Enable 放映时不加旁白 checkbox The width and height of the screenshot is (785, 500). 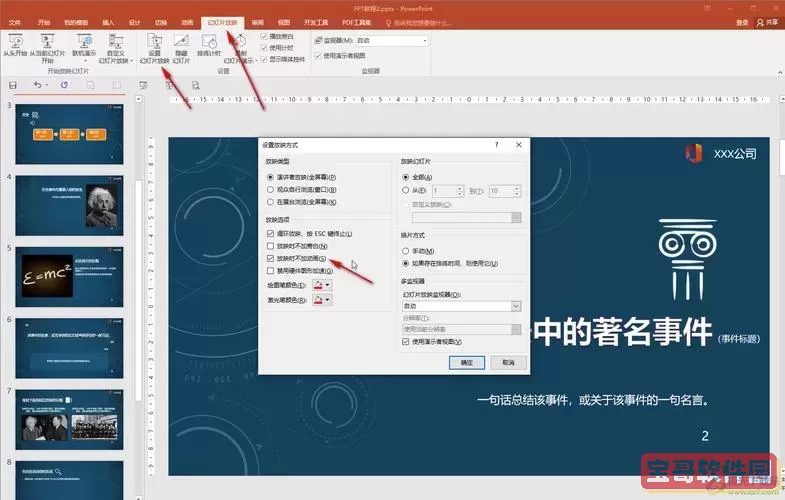pos(271,246)
